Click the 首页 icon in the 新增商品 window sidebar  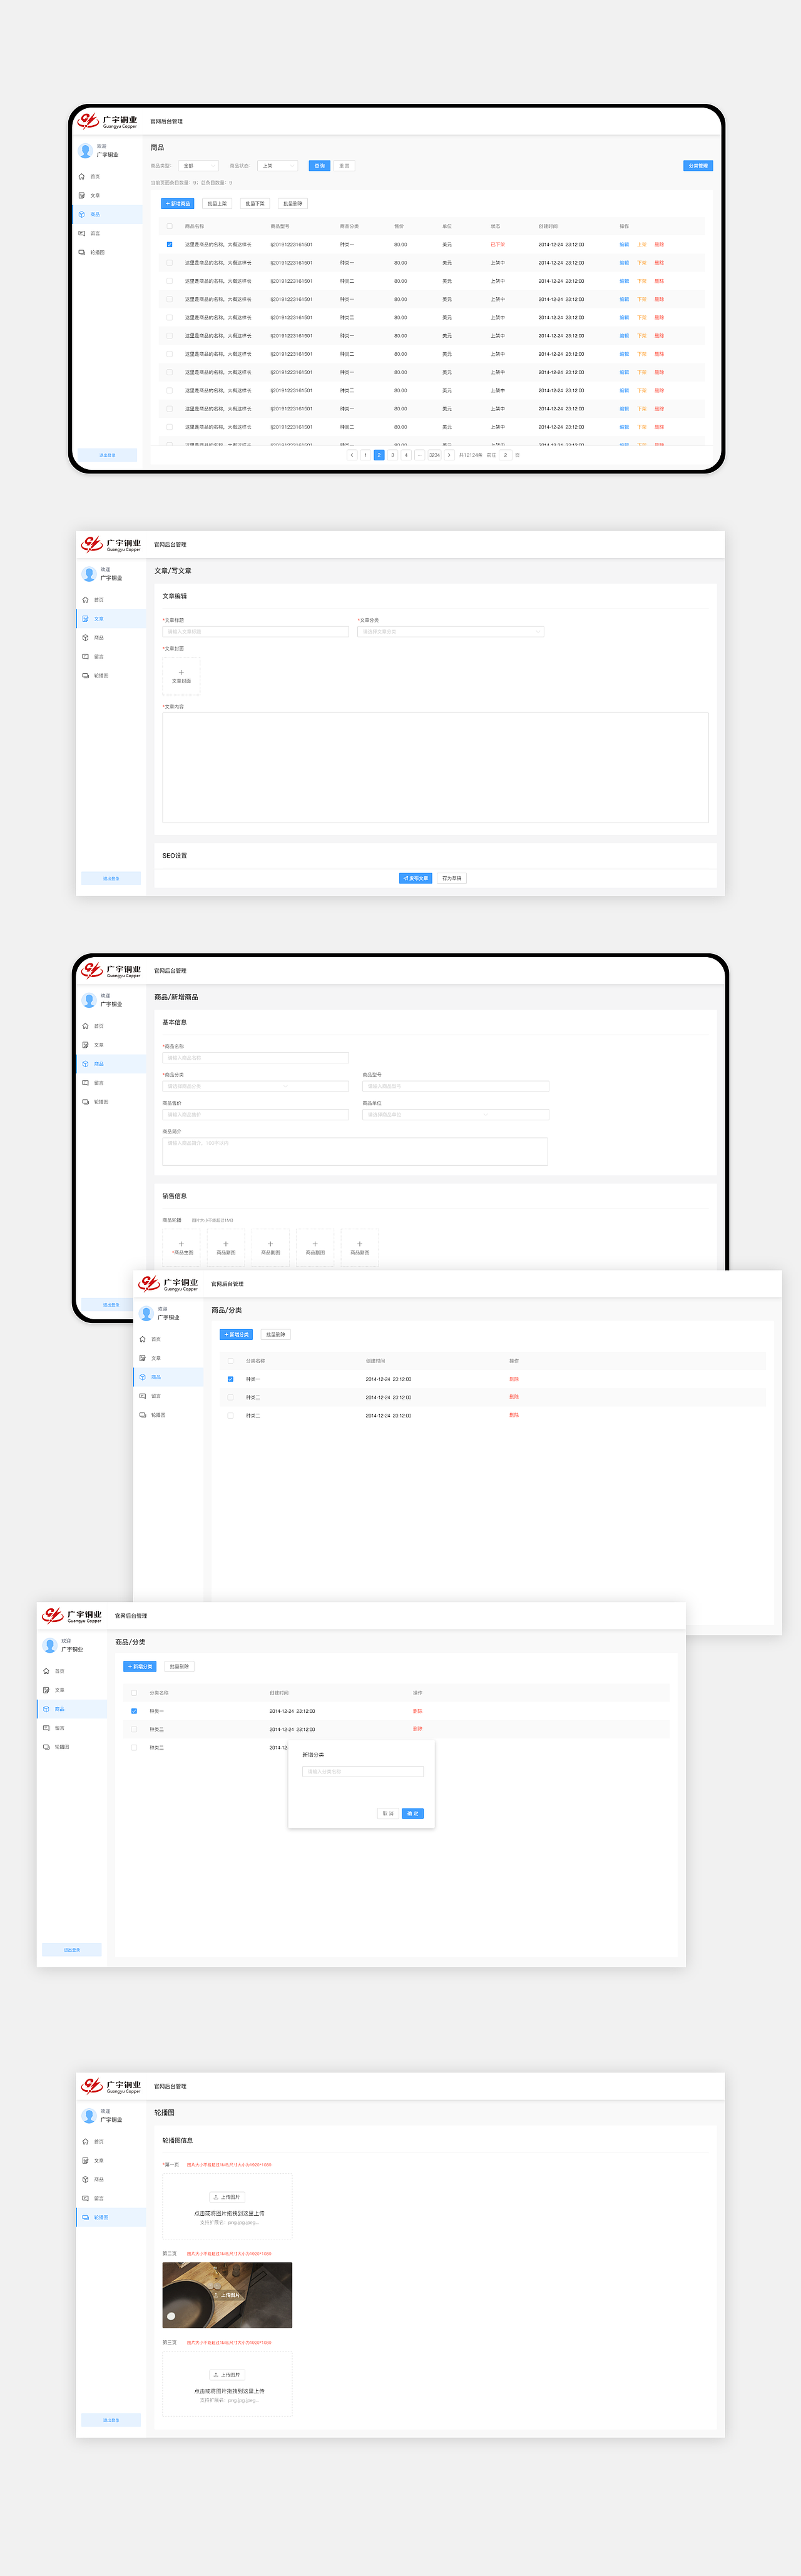click(85, 1026)
